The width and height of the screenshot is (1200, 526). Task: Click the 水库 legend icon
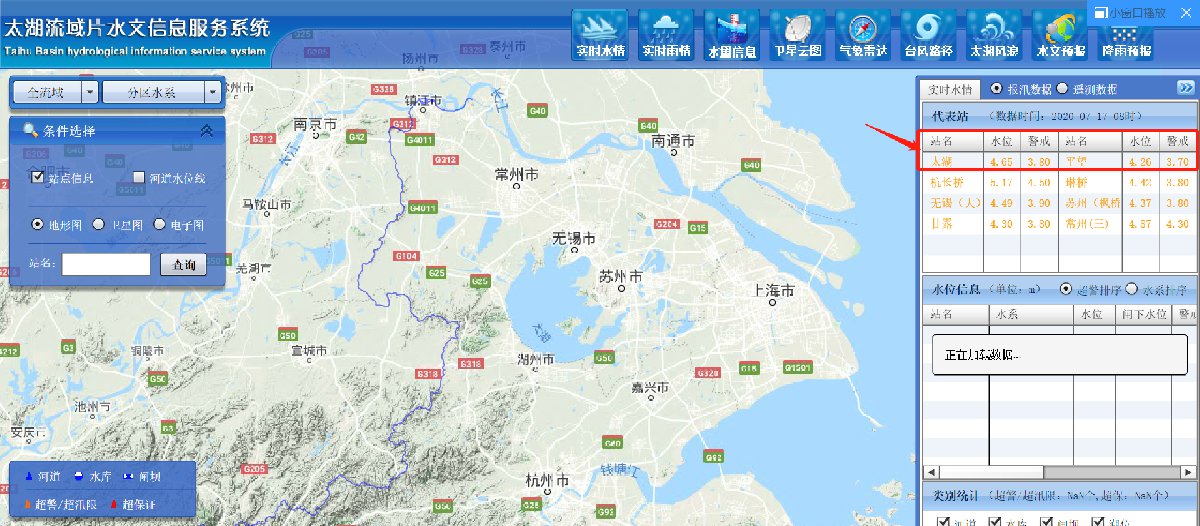77,476
